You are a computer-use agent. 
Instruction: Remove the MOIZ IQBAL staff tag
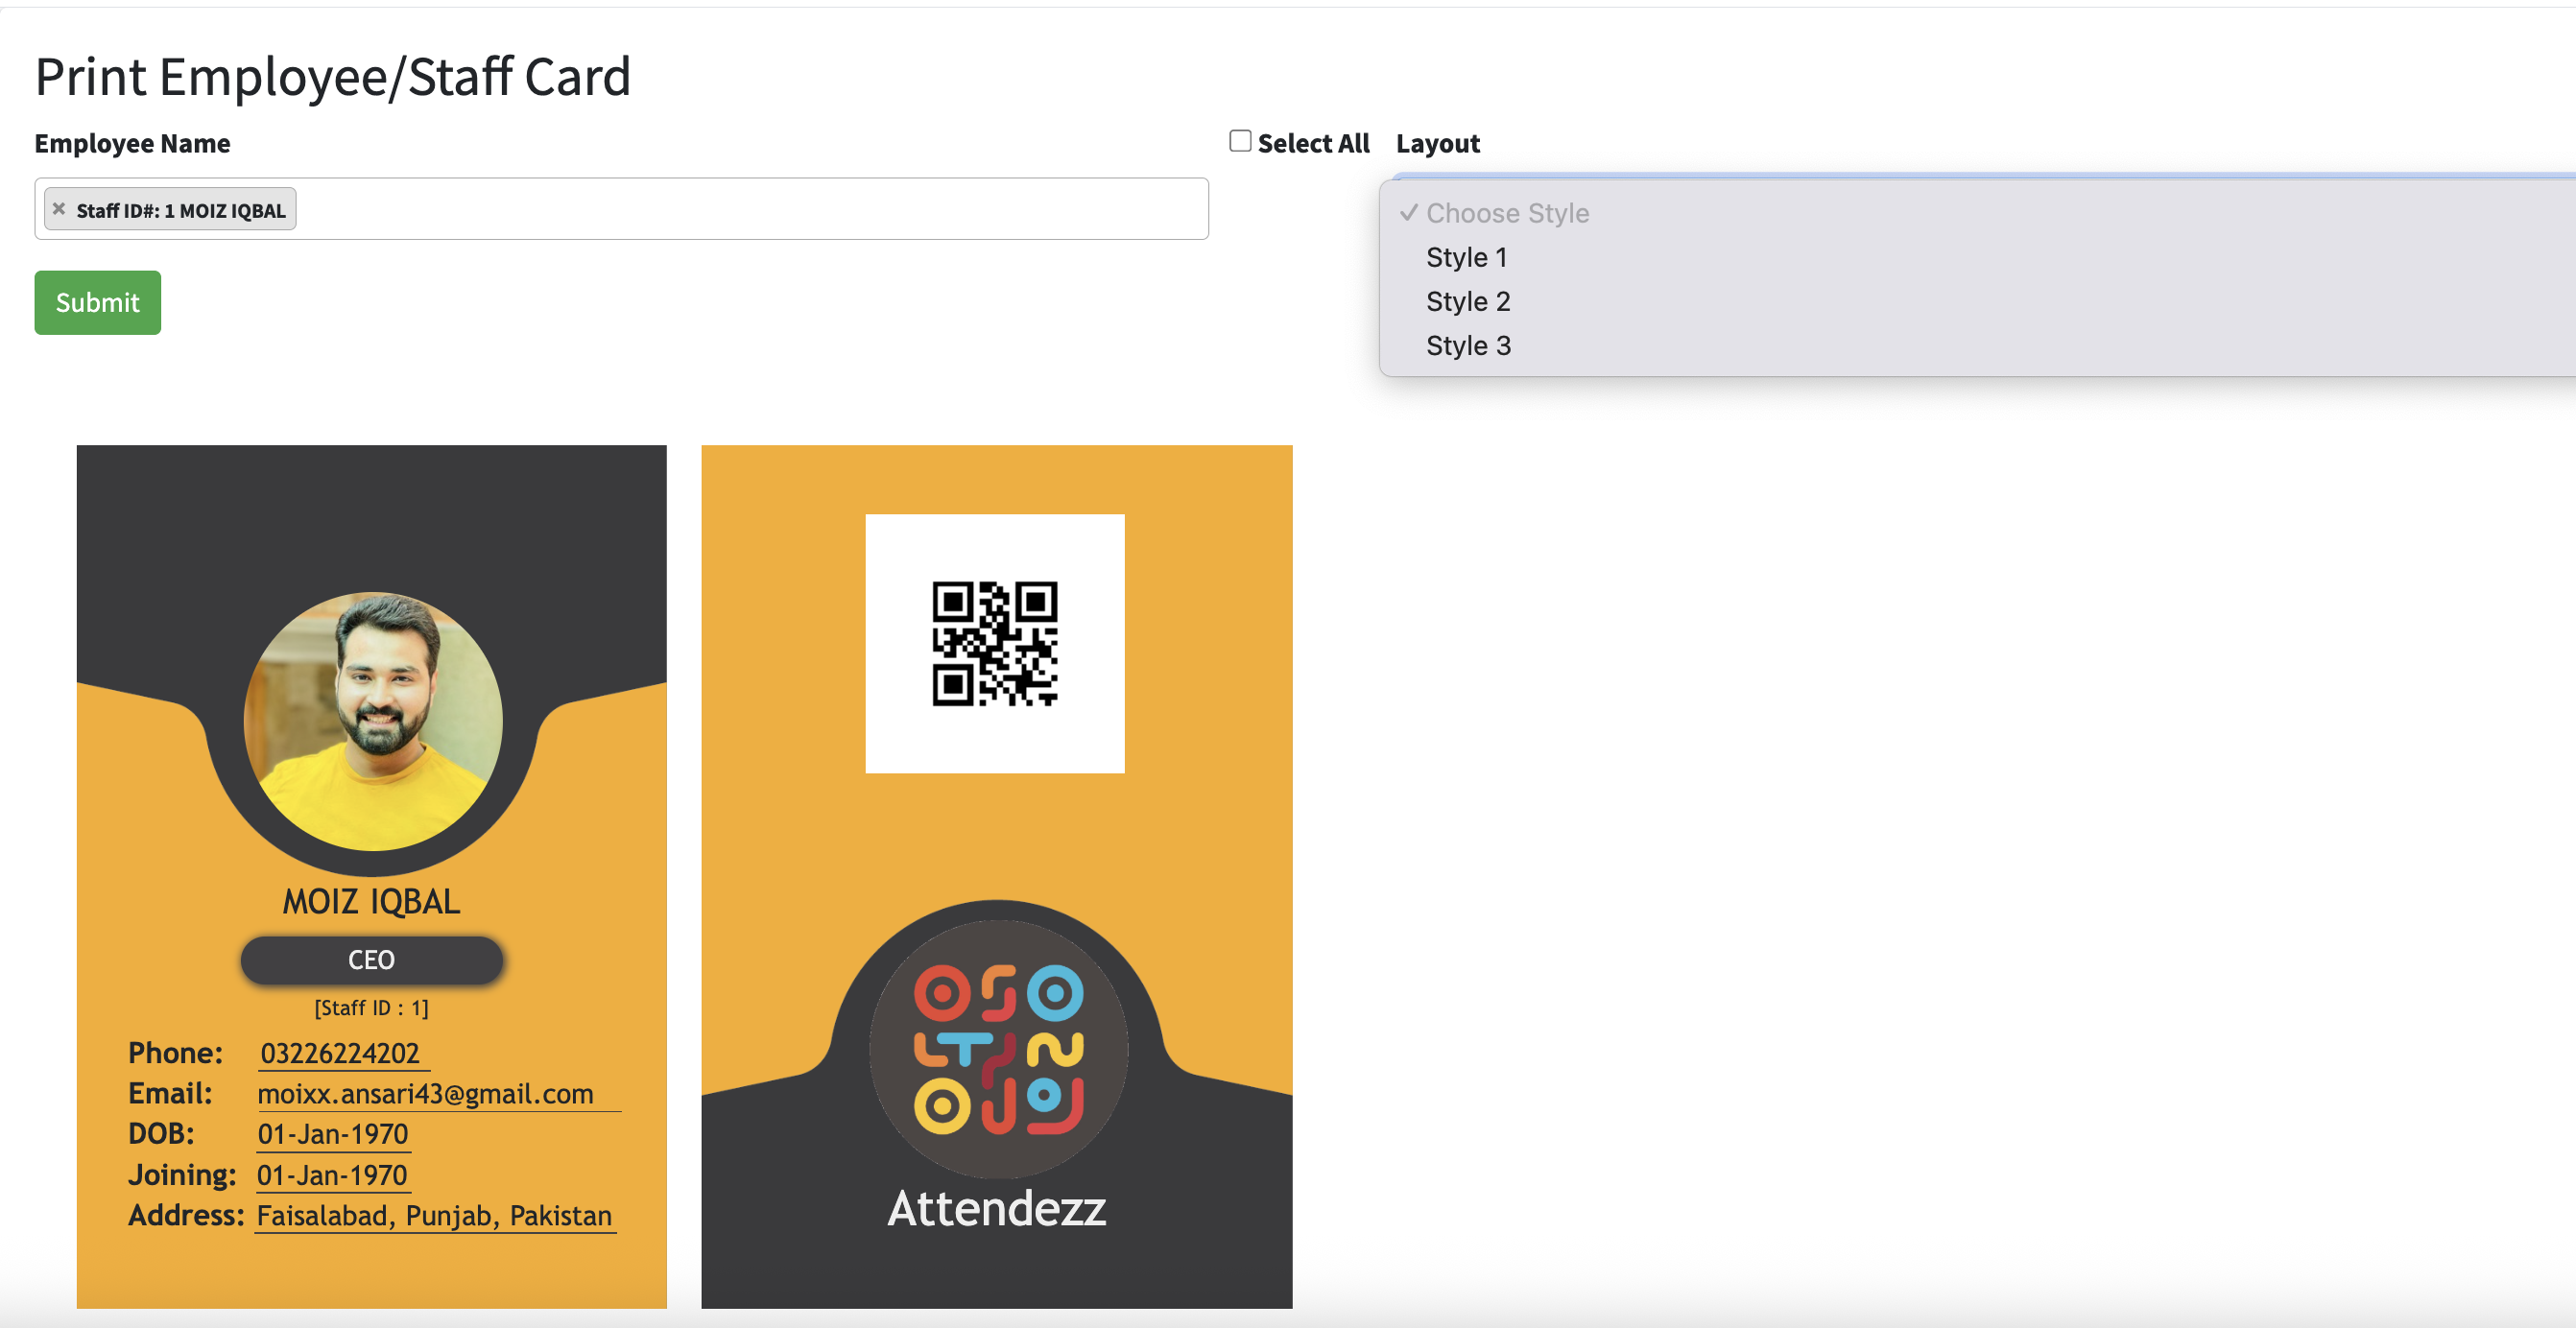59,209
